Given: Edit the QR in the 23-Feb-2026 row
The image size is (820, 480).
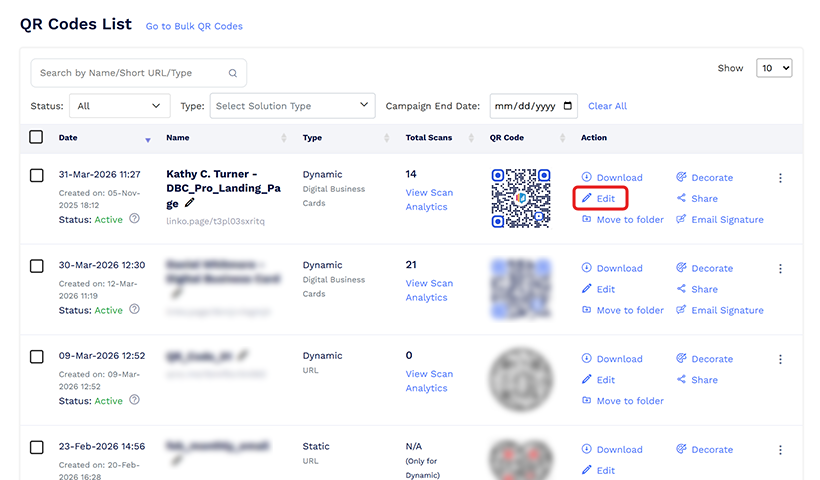Looking at the screenshot, I should [599, 471].
